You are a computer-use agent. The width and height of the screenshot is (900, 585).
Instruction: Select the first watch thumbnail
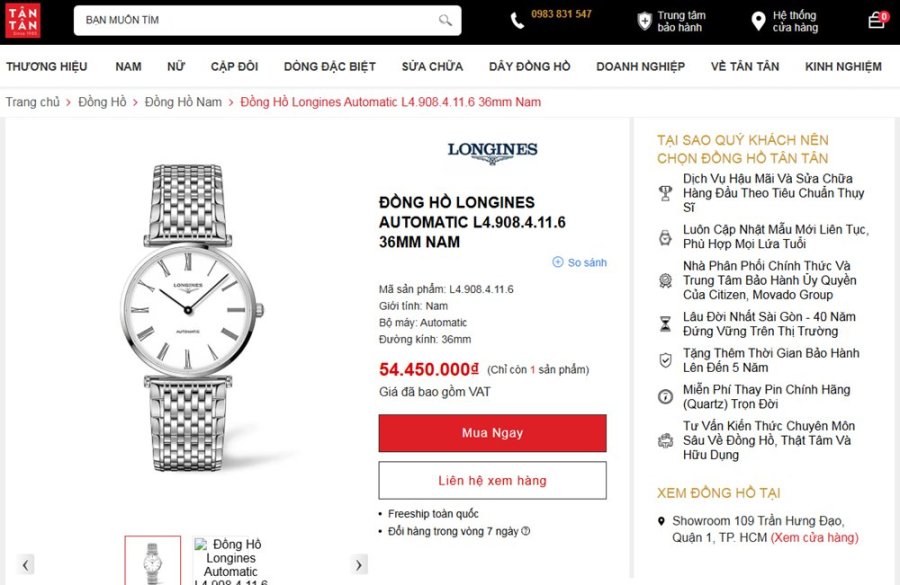[153, 561]
